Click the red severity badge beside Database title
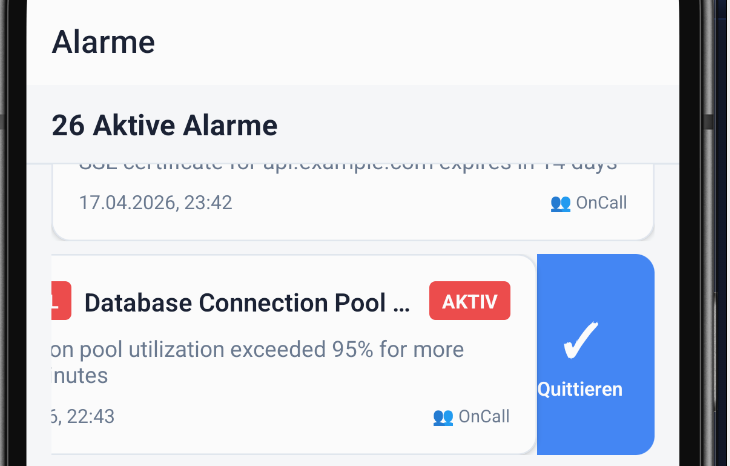 coord(60,301)
